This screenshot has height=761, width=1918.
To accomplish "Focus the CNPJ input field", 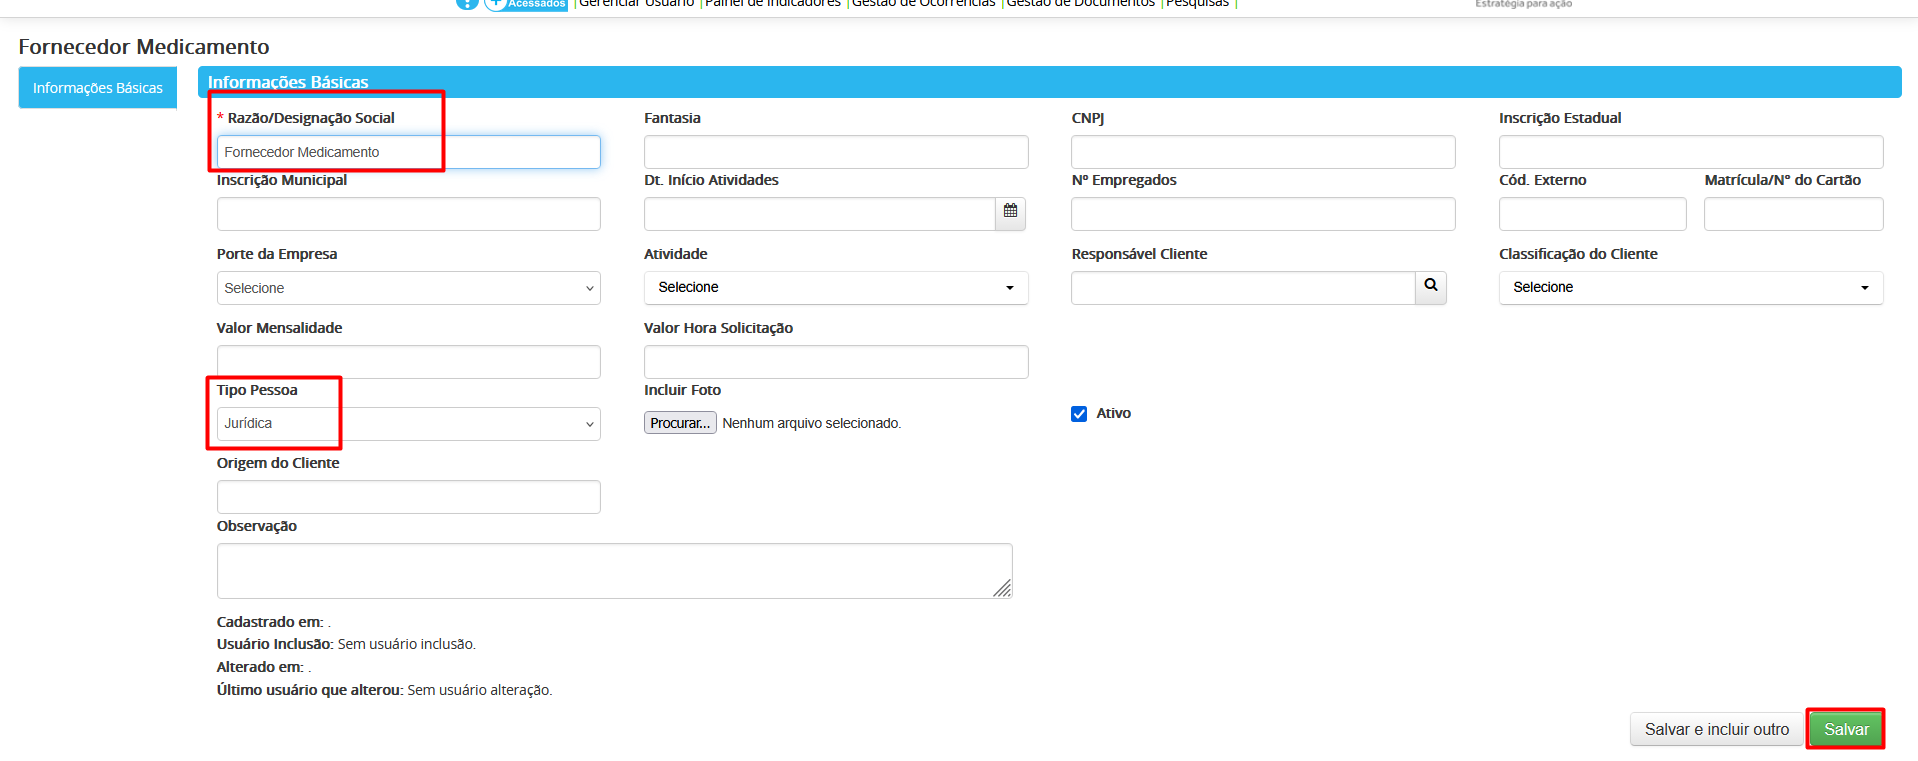I will coord(1262,152).
